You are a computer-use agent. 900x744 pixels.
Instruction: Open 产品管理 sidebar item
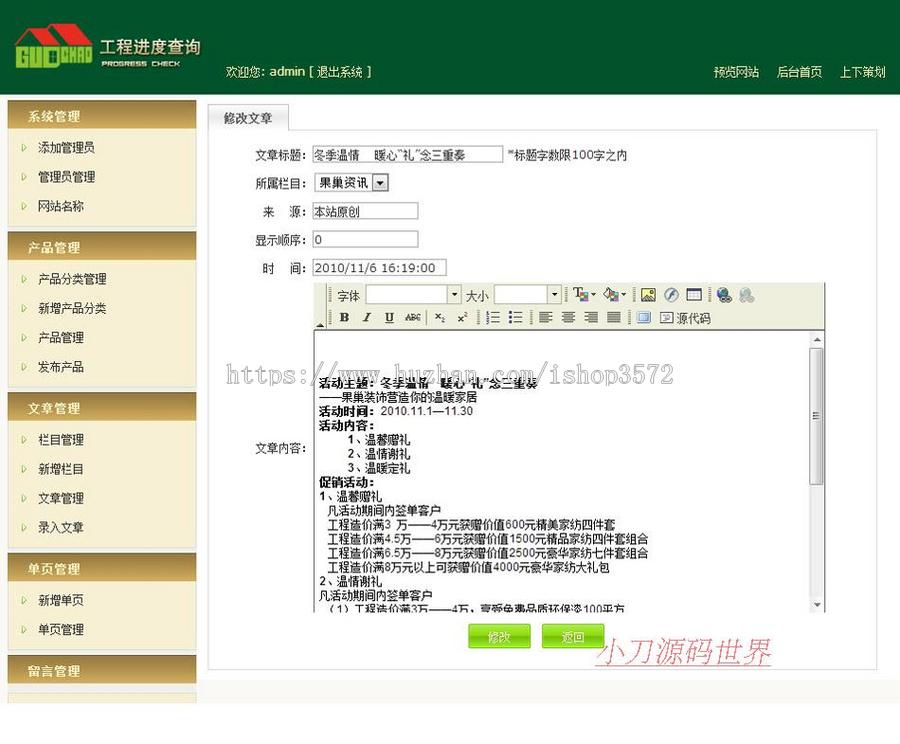click(x=60, y=338)
